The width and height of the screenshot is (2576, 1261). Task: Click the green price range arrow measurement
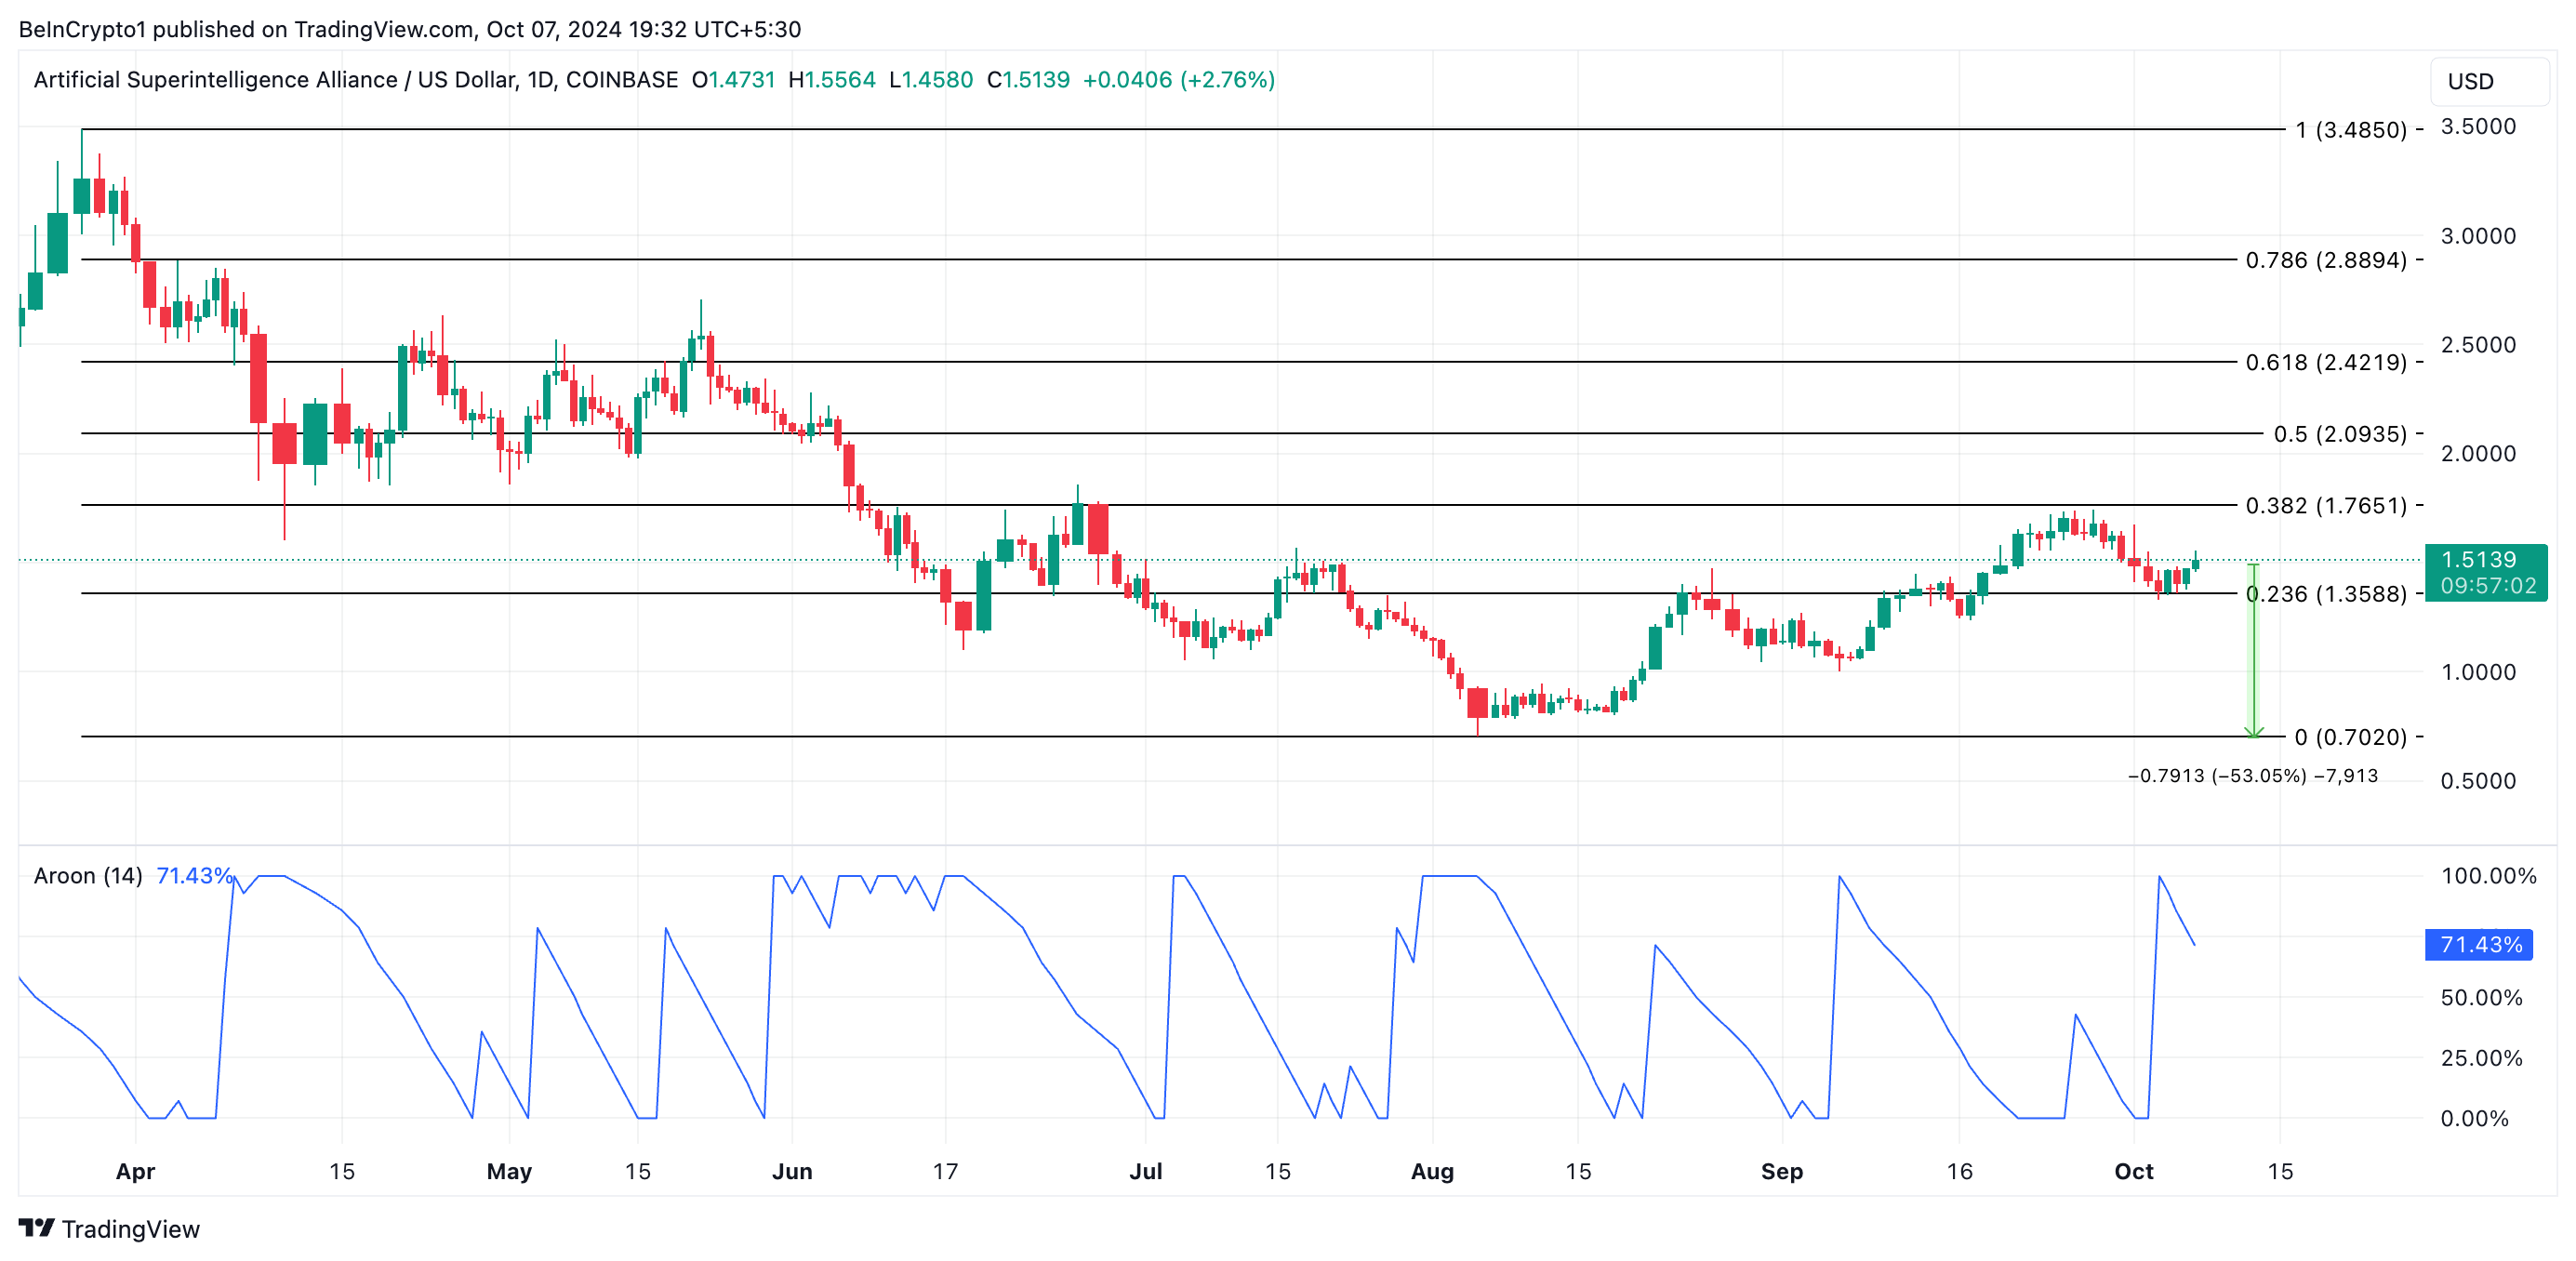coord(2253,650)
